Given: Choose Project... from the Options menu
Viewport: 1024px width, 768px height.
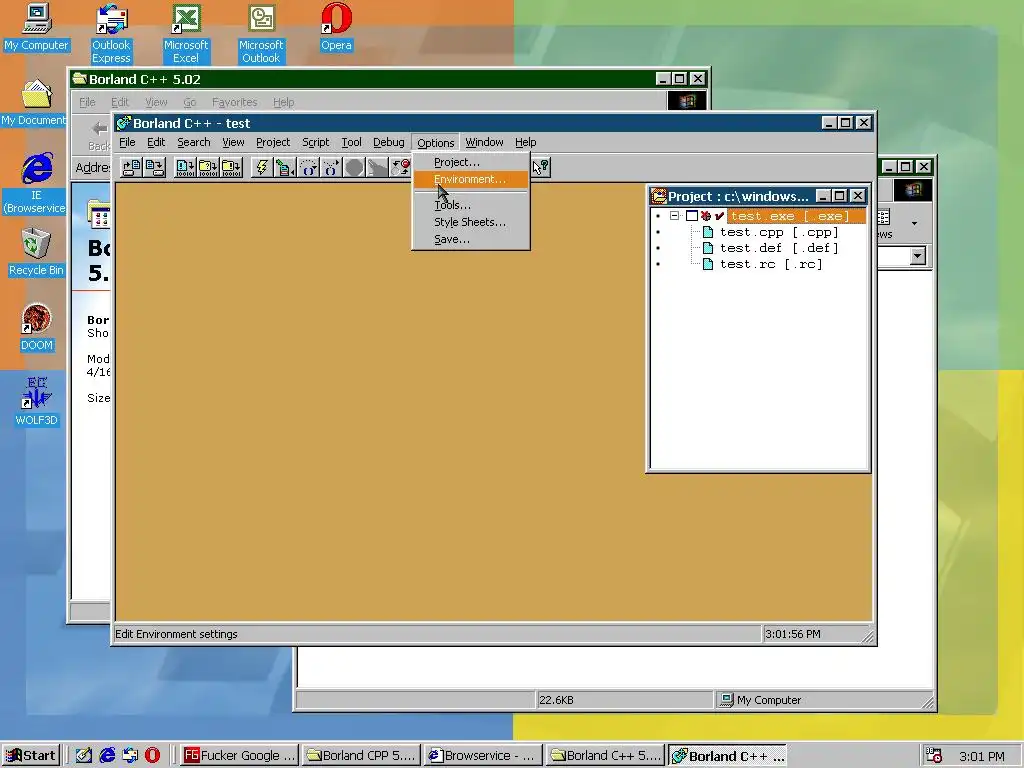Looking at the screenshot, I should pyautogui.click(x=470, y=162).
